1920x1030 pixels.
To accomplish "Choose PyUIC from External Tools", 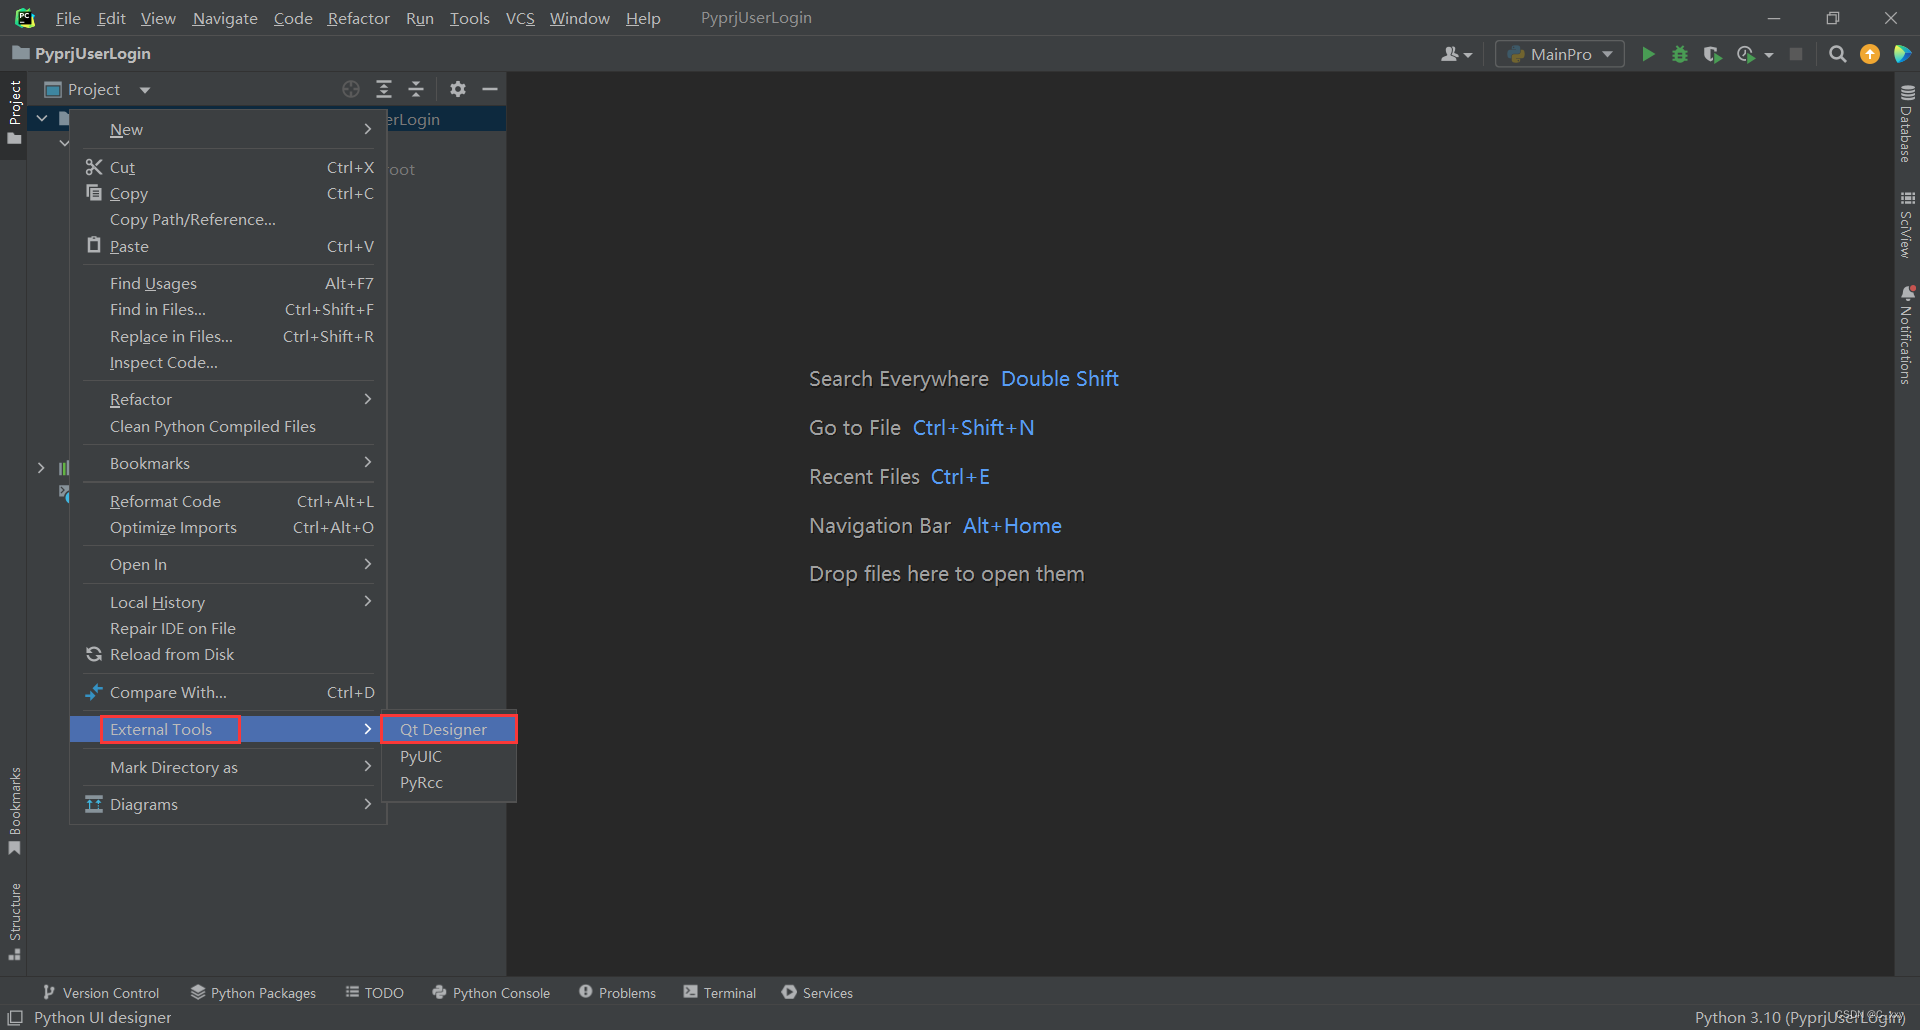I will [449, 756].
